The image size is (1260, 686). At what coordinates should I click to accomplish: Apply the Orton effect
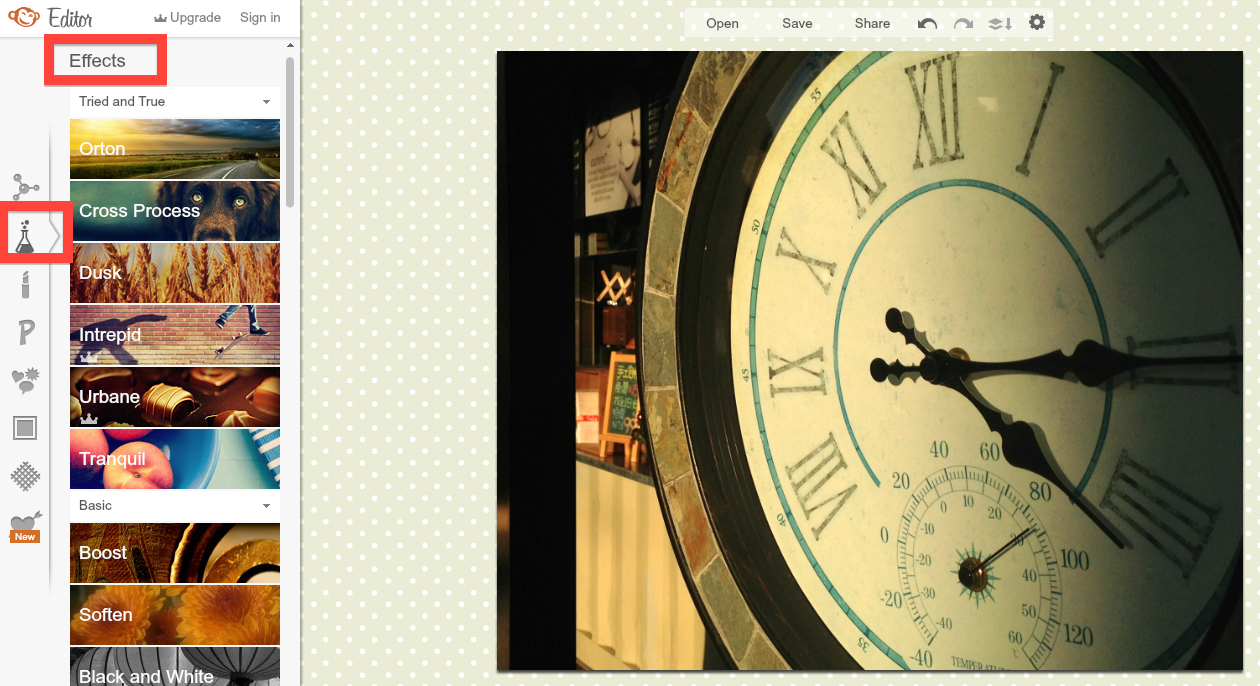tap(175, 149)
